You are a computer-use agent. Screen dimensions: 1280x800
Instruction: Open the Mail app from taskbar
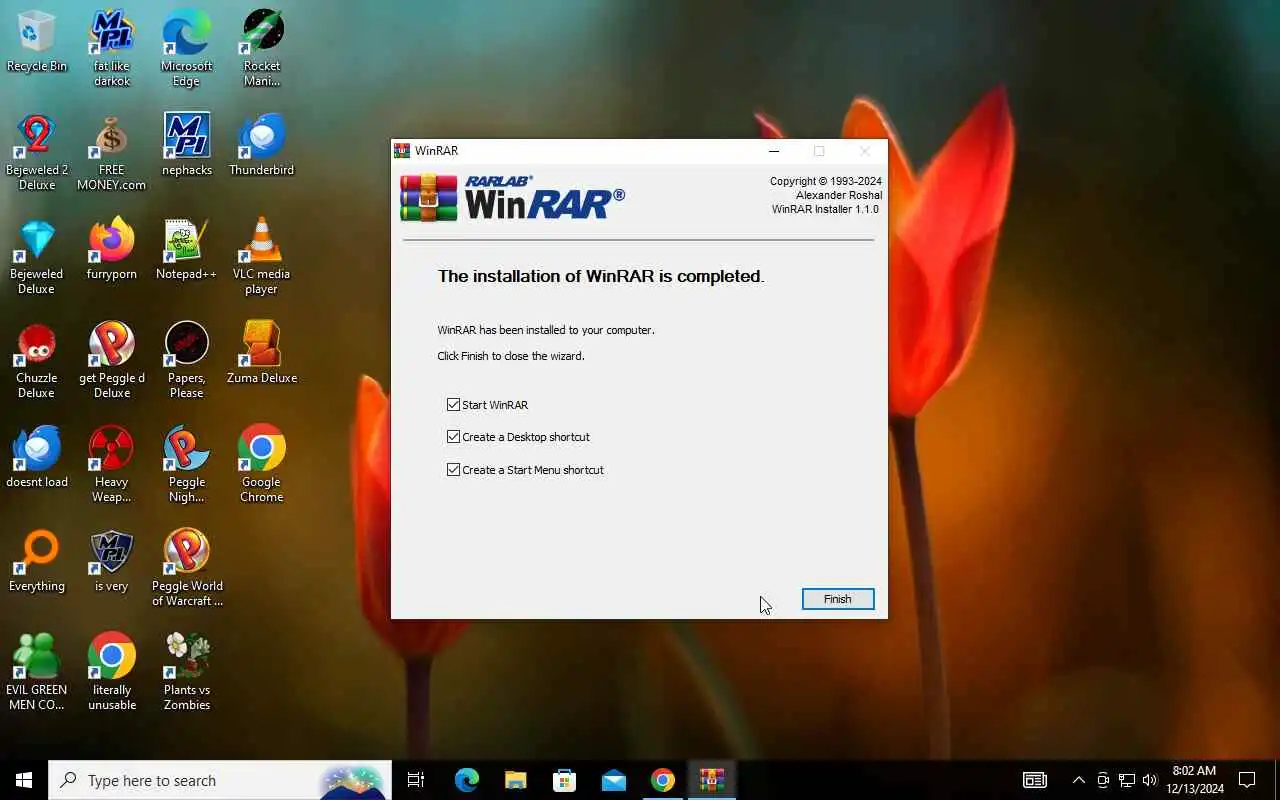(x=613, y=780)
